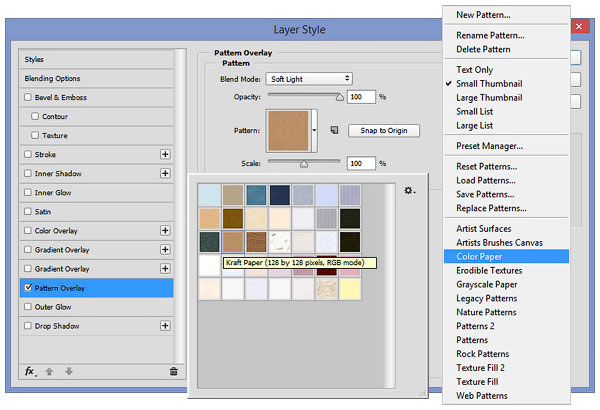This screenshot has width=600, height=410.
Task: Click the create new preset icon beside pattern
Action: click(x=335, y=131)
